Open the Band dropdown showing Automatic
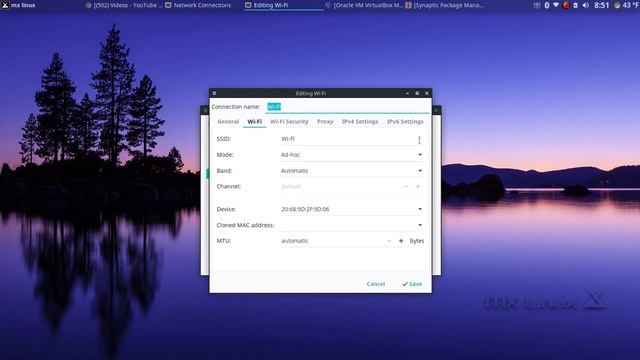640x360 pixels. pos(351,171)
